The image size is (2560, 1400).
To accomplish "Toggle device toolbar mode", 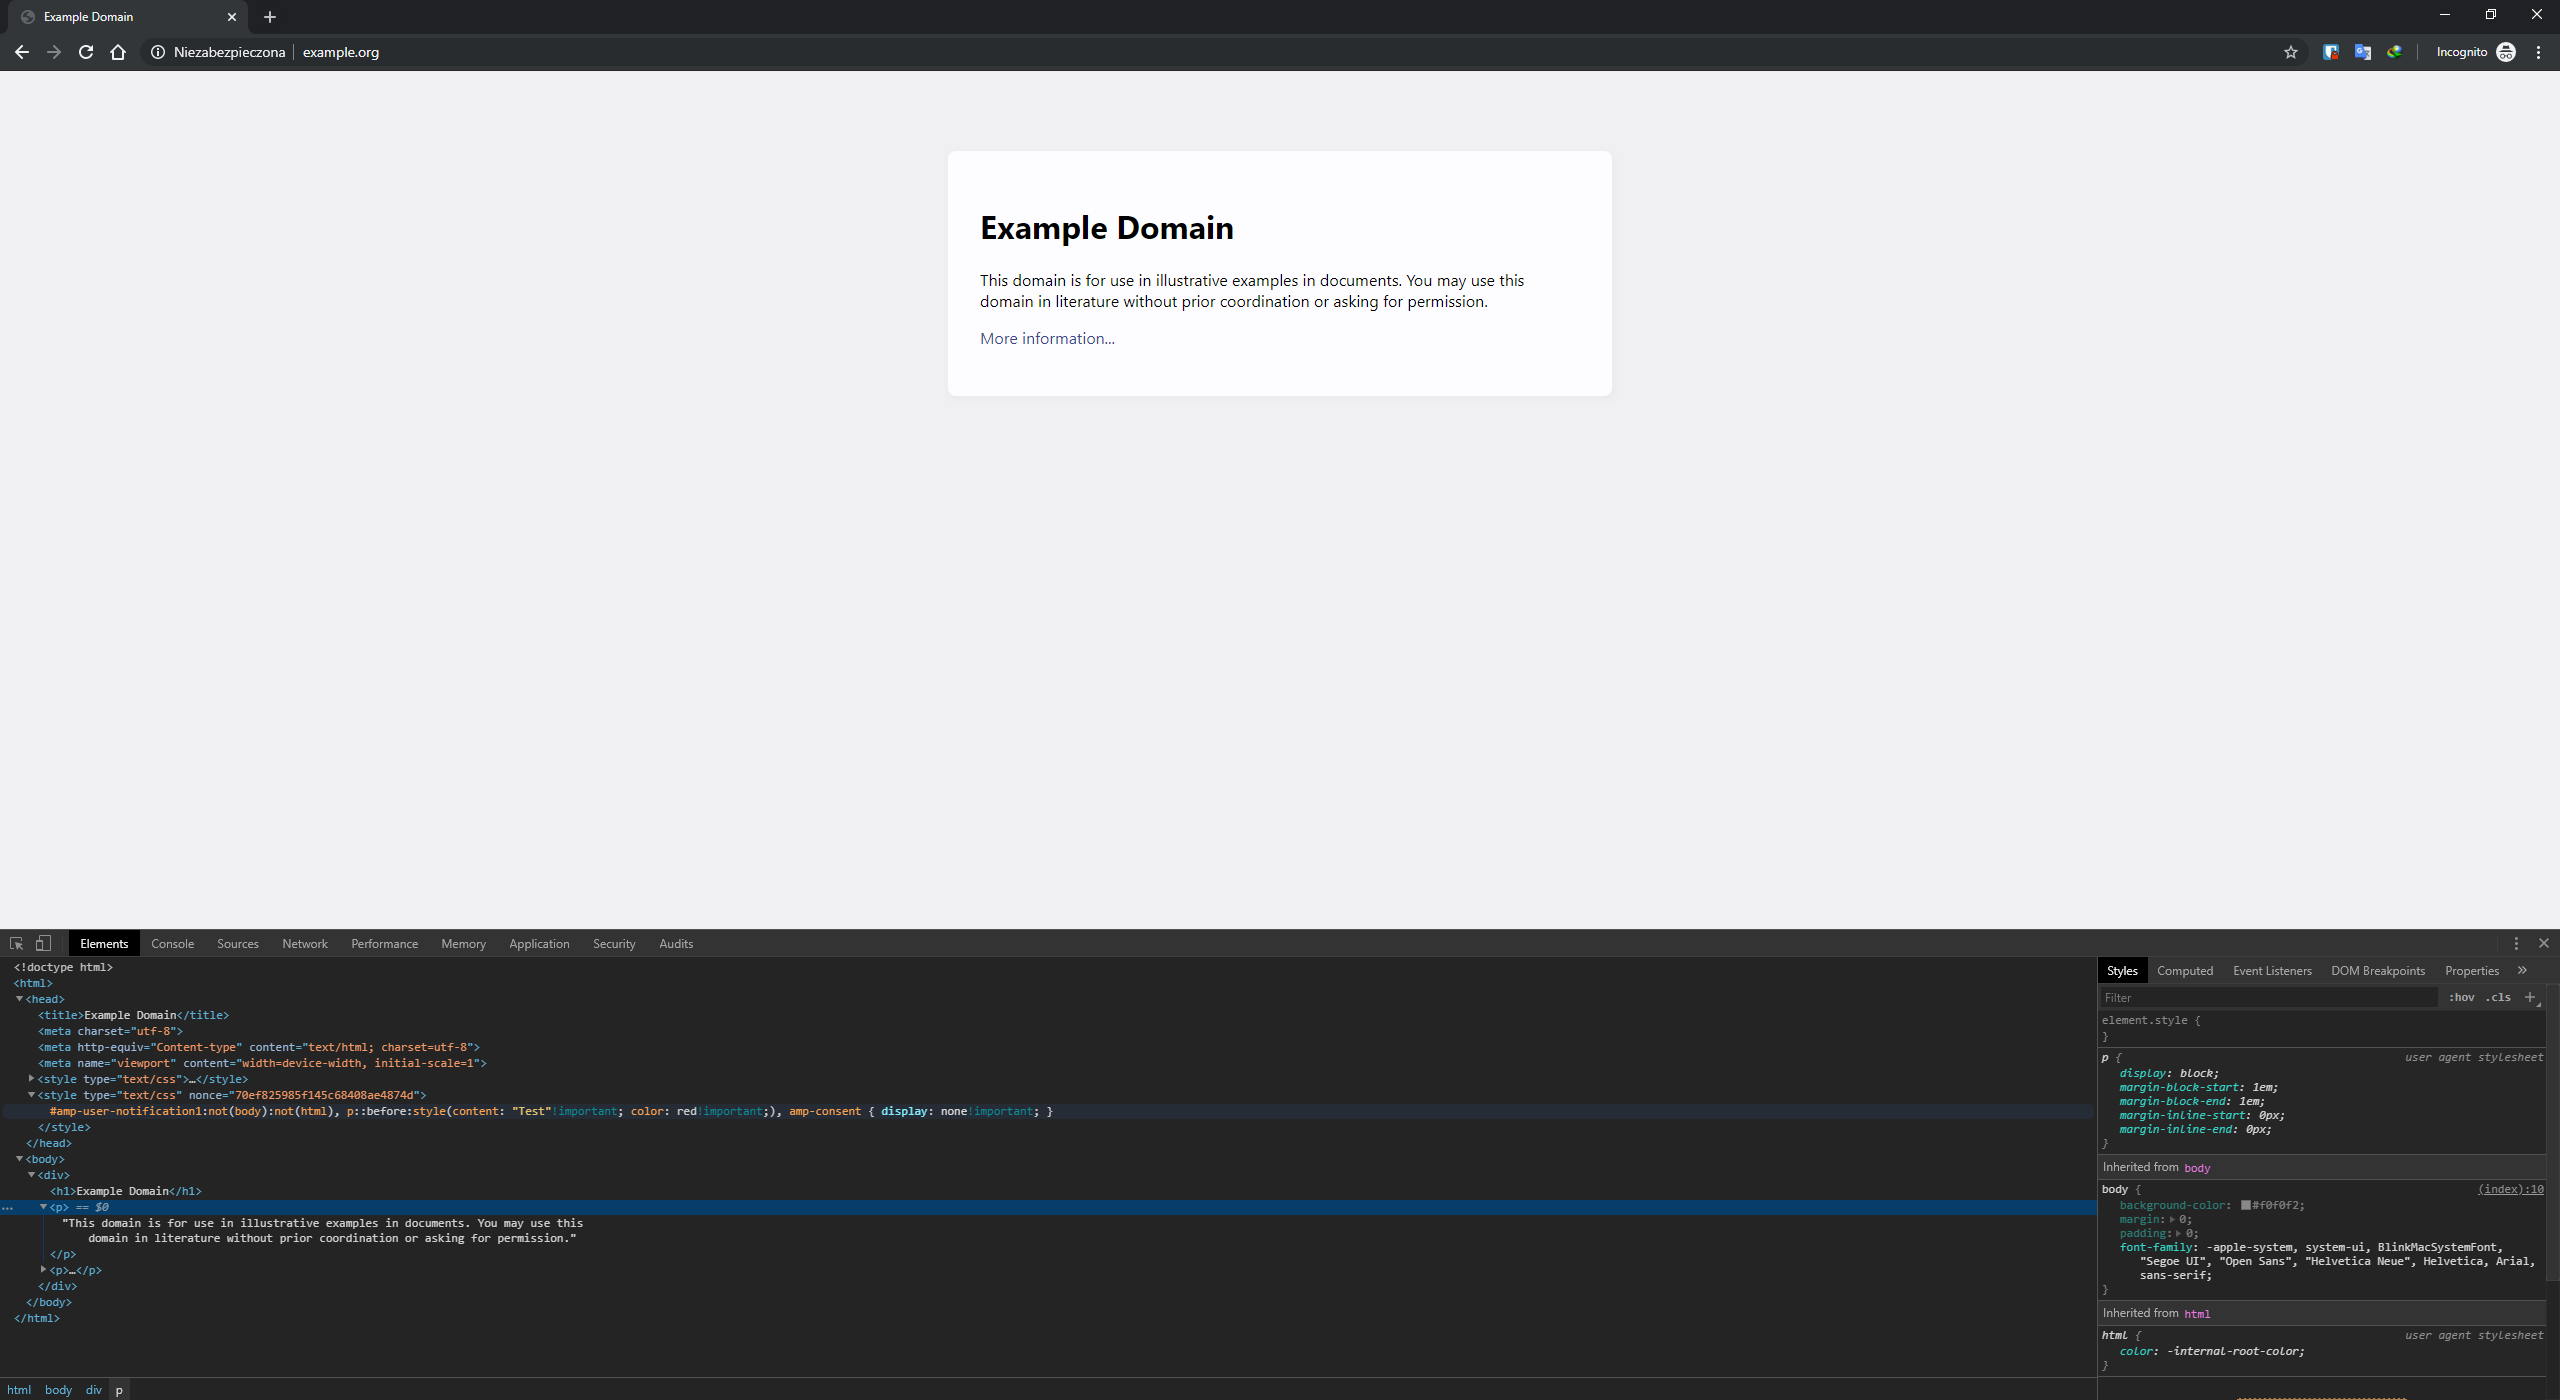I will [x=42, y=943].
